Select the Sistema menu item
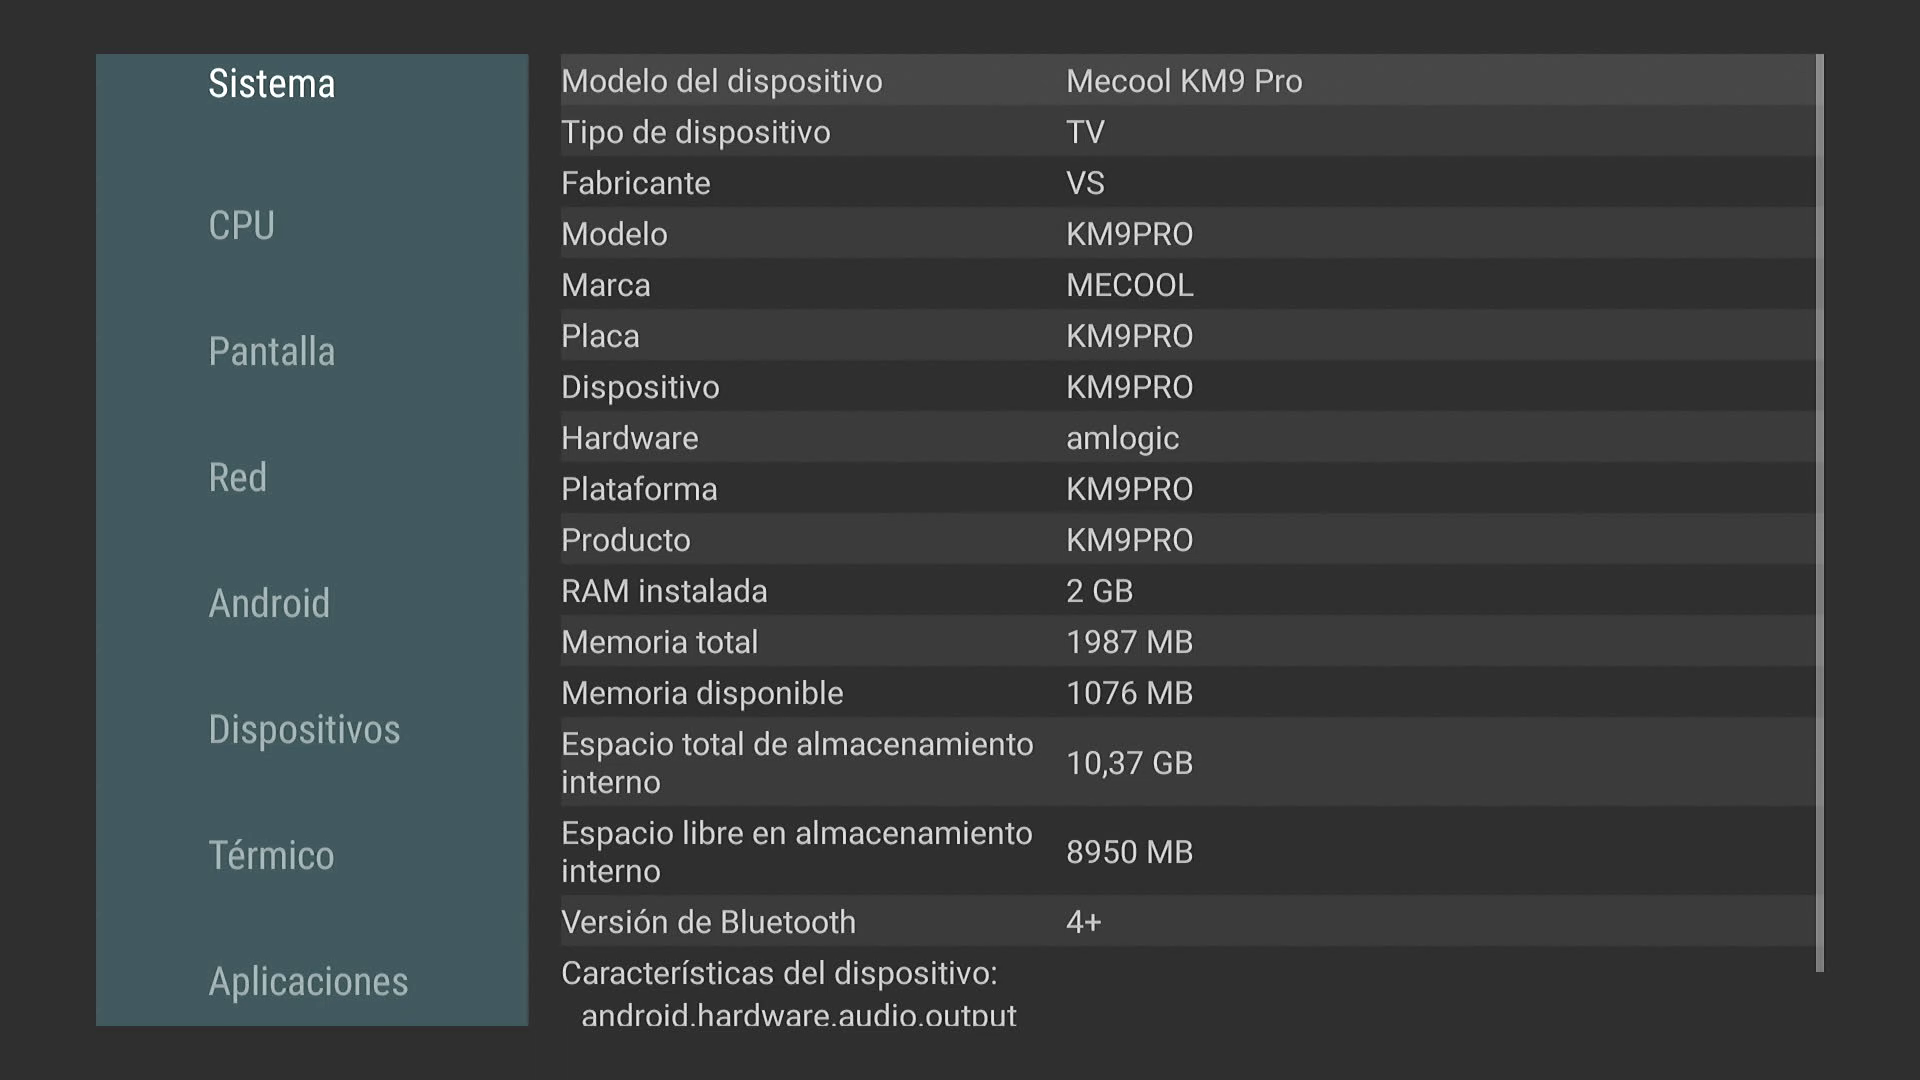 click(x=271, y=84)
